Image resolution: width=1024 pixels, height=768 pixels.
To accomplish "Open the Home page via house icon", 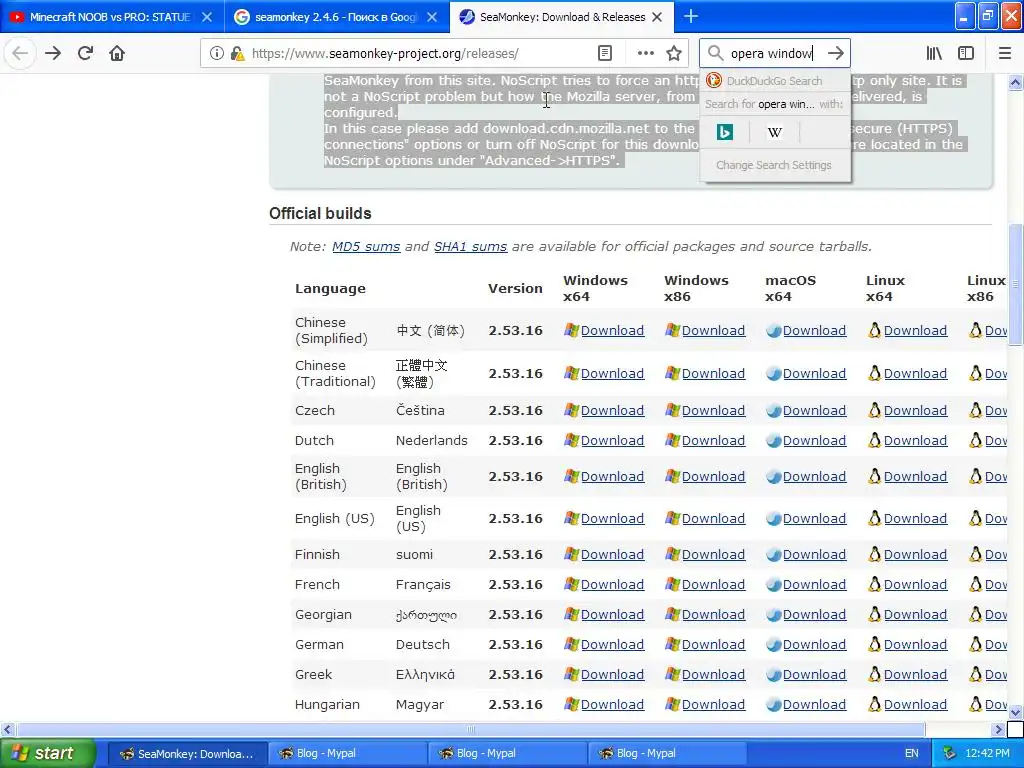I will pyautogui.click(x=117, y=53).
